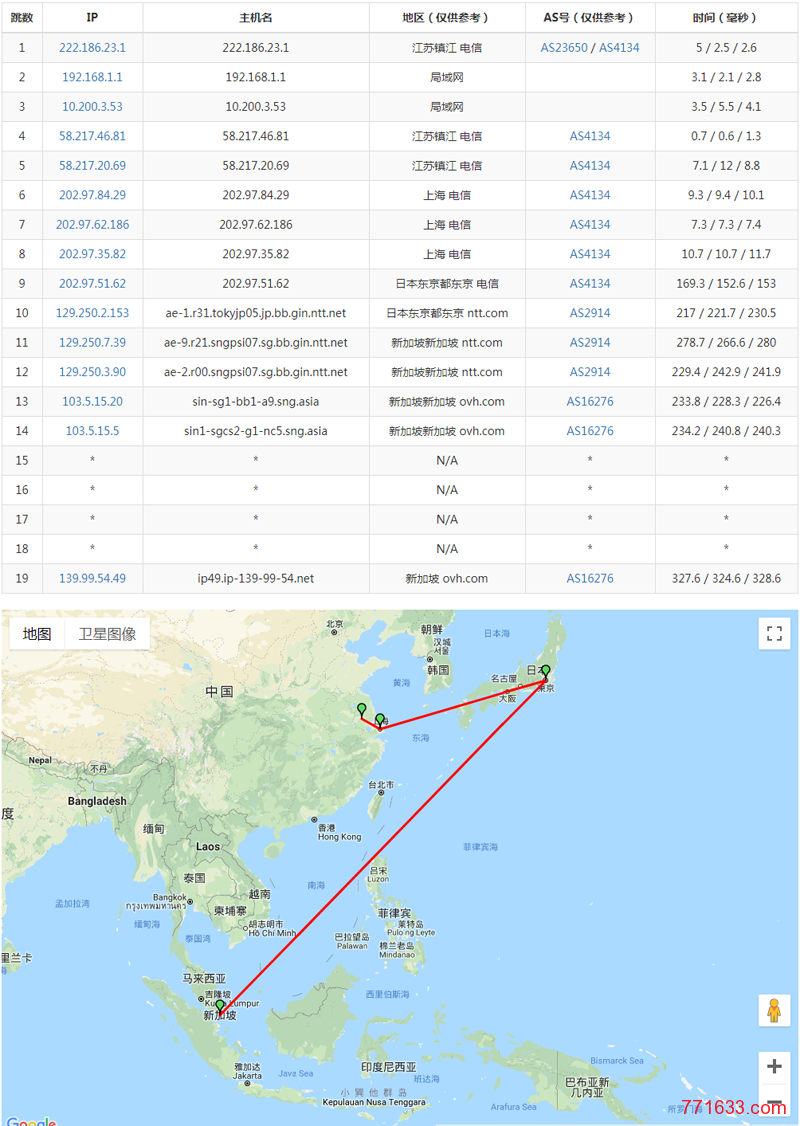Open the AS4134 link for 58.217.46.81
The width and height of the screenshot is (800, 1126).
click(590, 136)
